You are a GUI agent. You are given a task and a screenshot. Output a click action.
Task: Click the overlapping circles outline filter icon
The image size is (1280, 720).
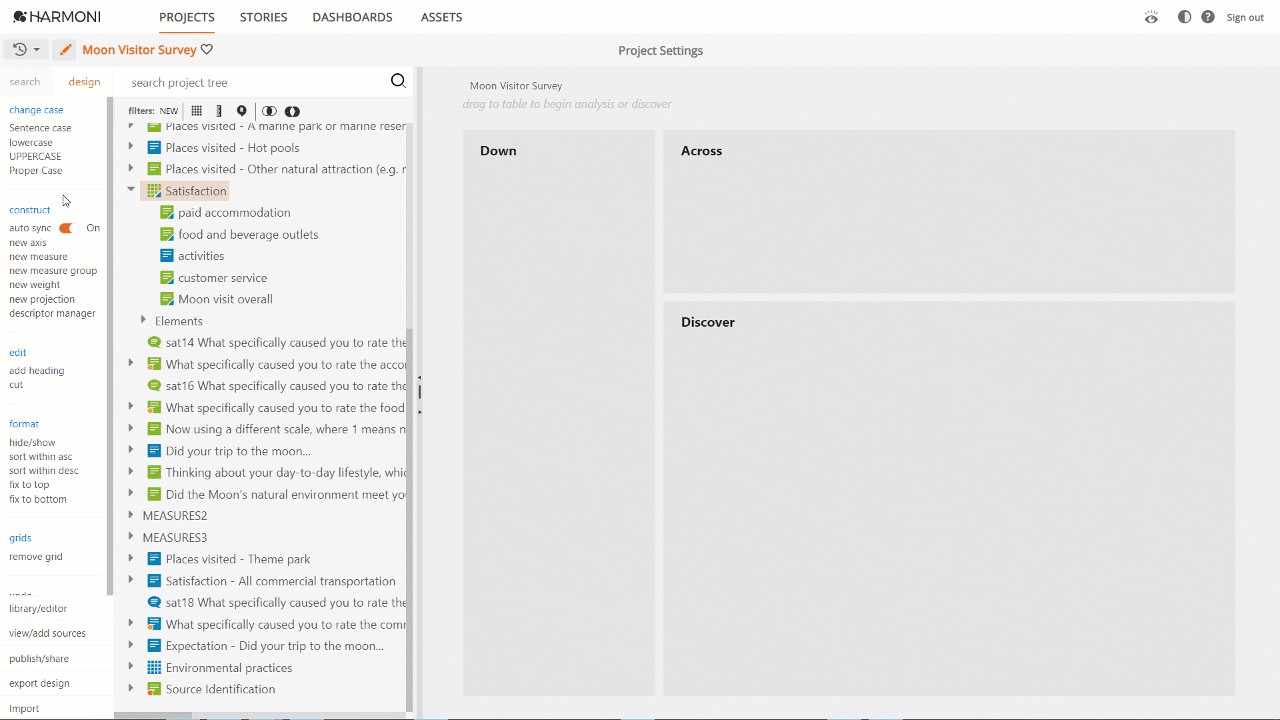click(269, 111)
